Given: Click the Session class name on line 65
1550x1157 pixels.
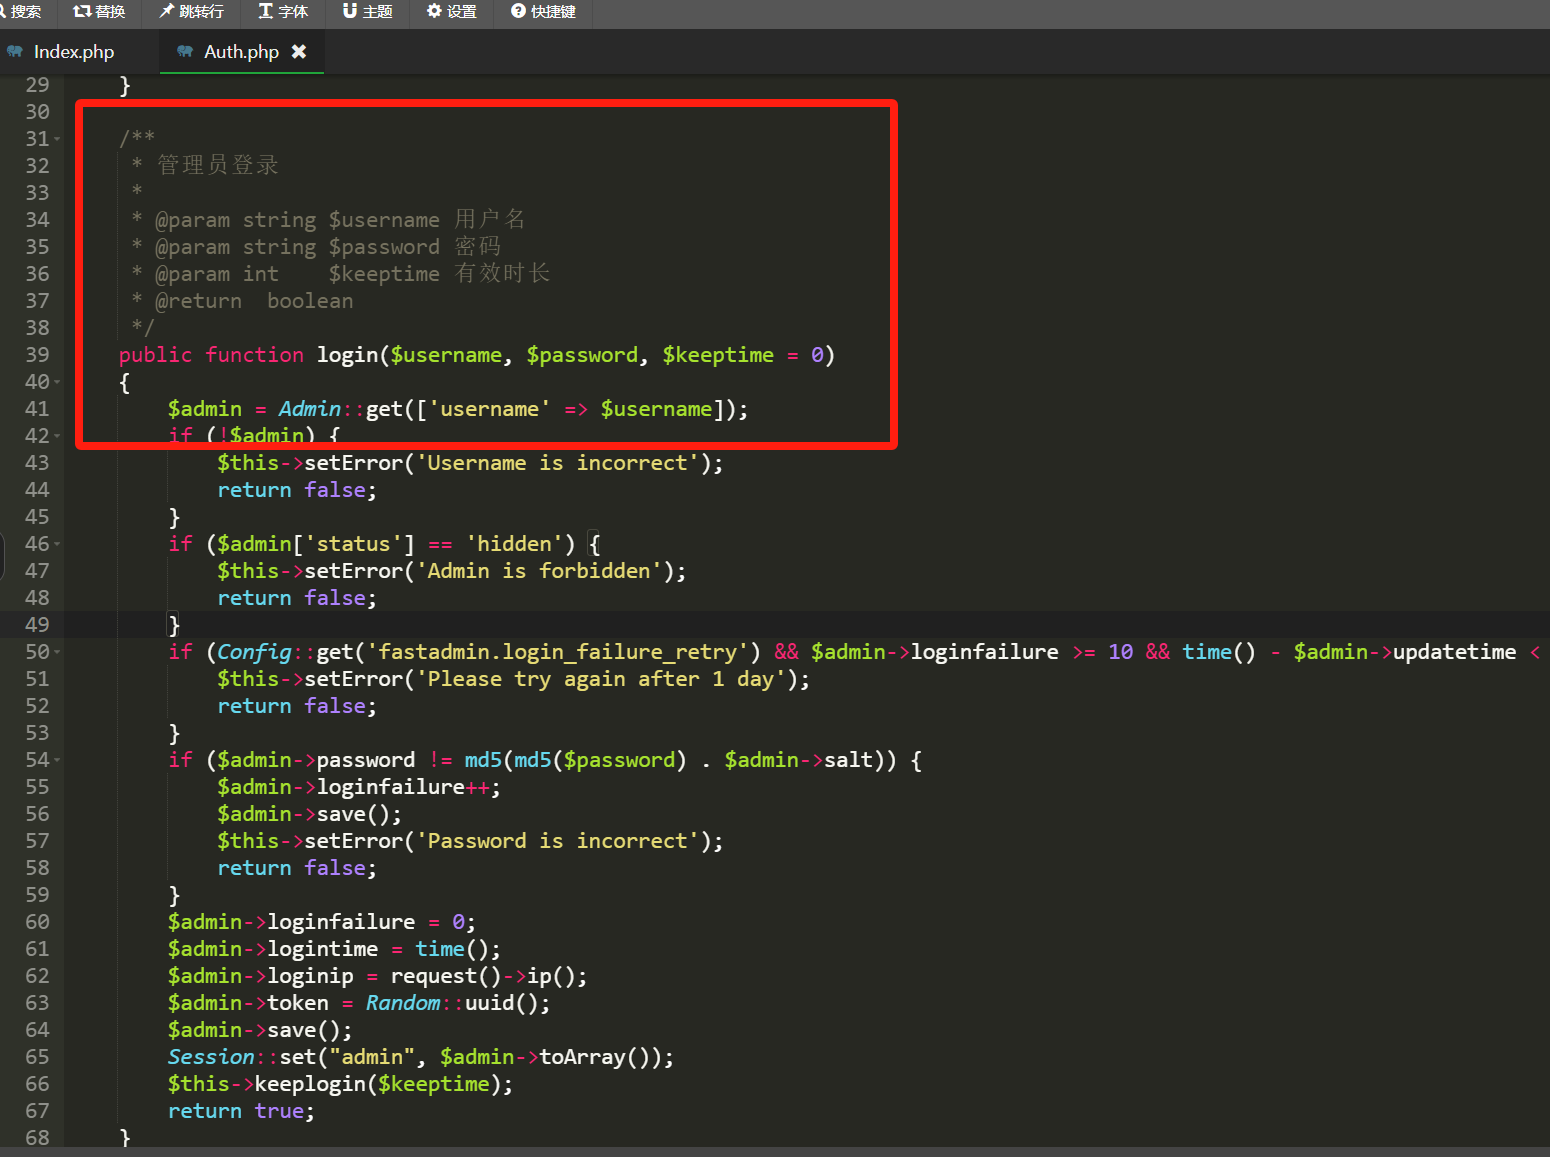Looking at the screenshot, I should (211, 1057).
